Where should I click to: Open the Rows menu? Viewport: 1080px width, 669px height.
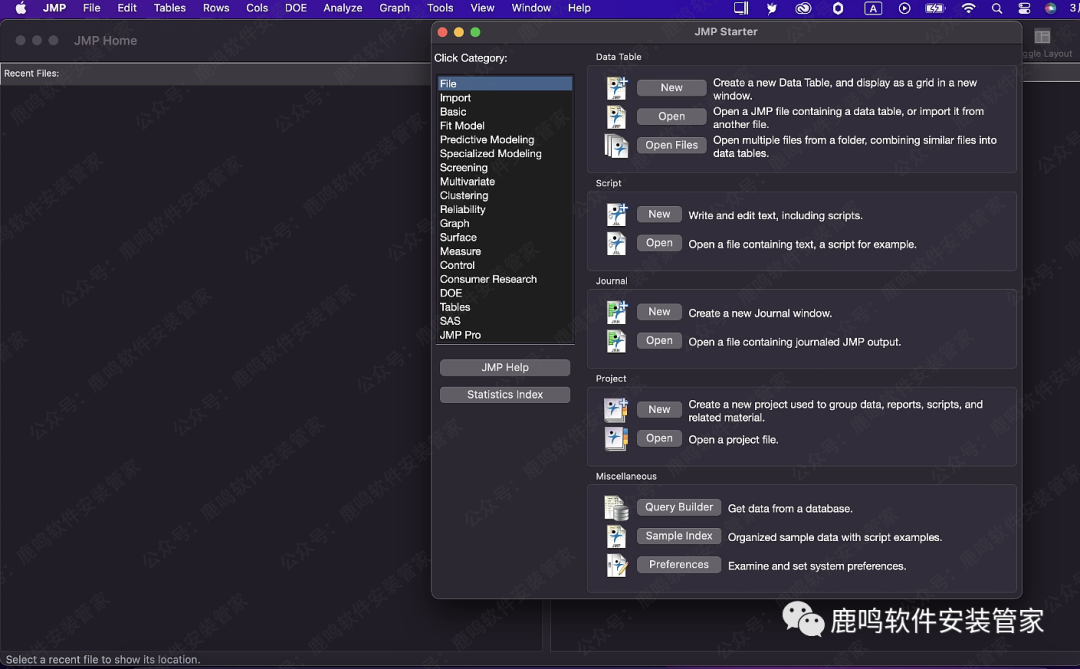[x=216, y=8]
